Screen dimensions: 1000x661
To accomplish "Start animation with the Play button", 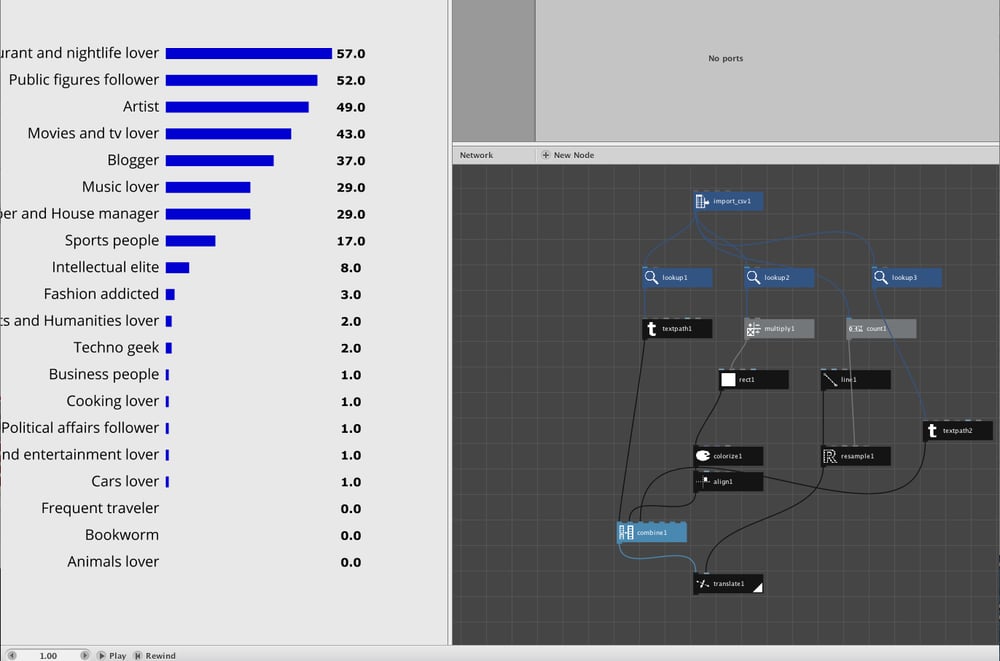I will pyautogui.click(x=112, y=655).
